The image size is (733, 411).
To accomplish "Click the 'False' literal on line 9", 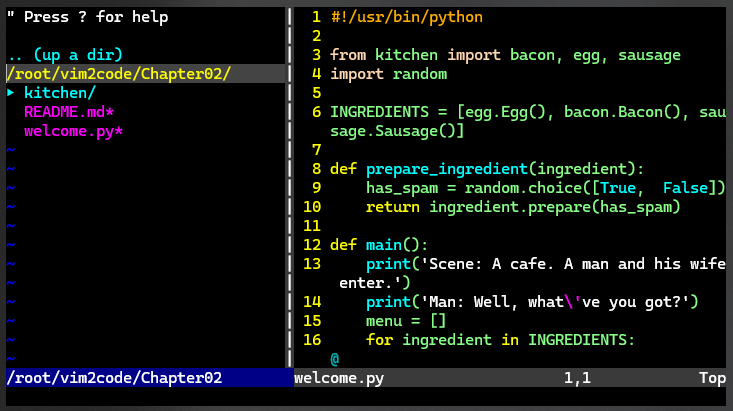I will tap(686, 188).
